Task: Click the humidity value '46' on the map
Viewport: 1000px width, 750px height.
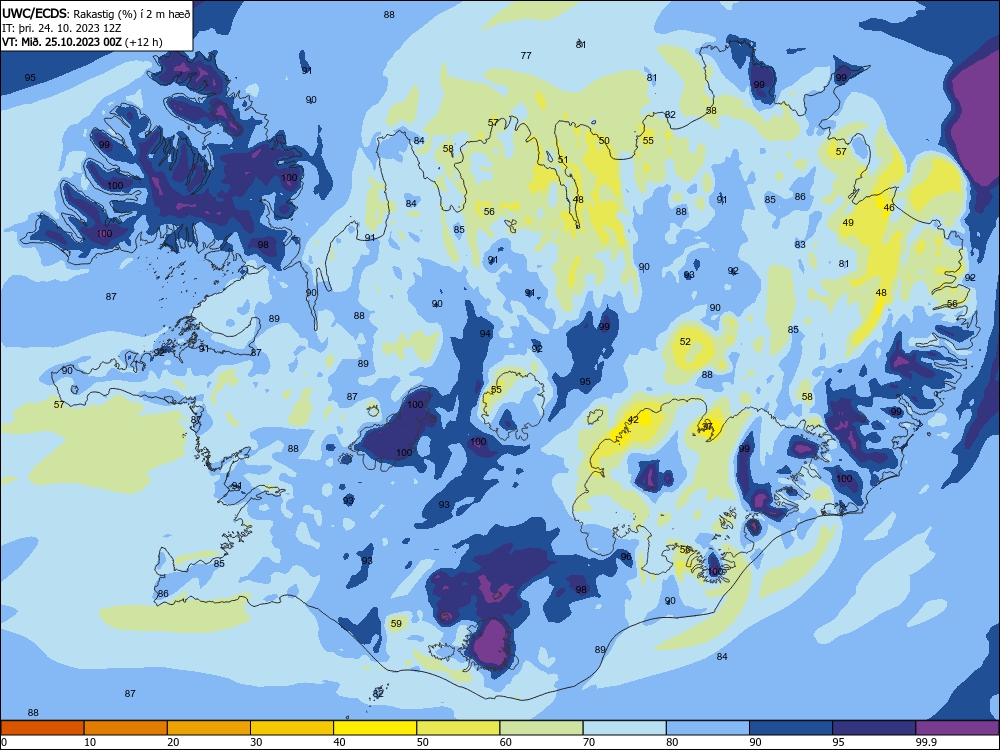Action: [889, 207]
